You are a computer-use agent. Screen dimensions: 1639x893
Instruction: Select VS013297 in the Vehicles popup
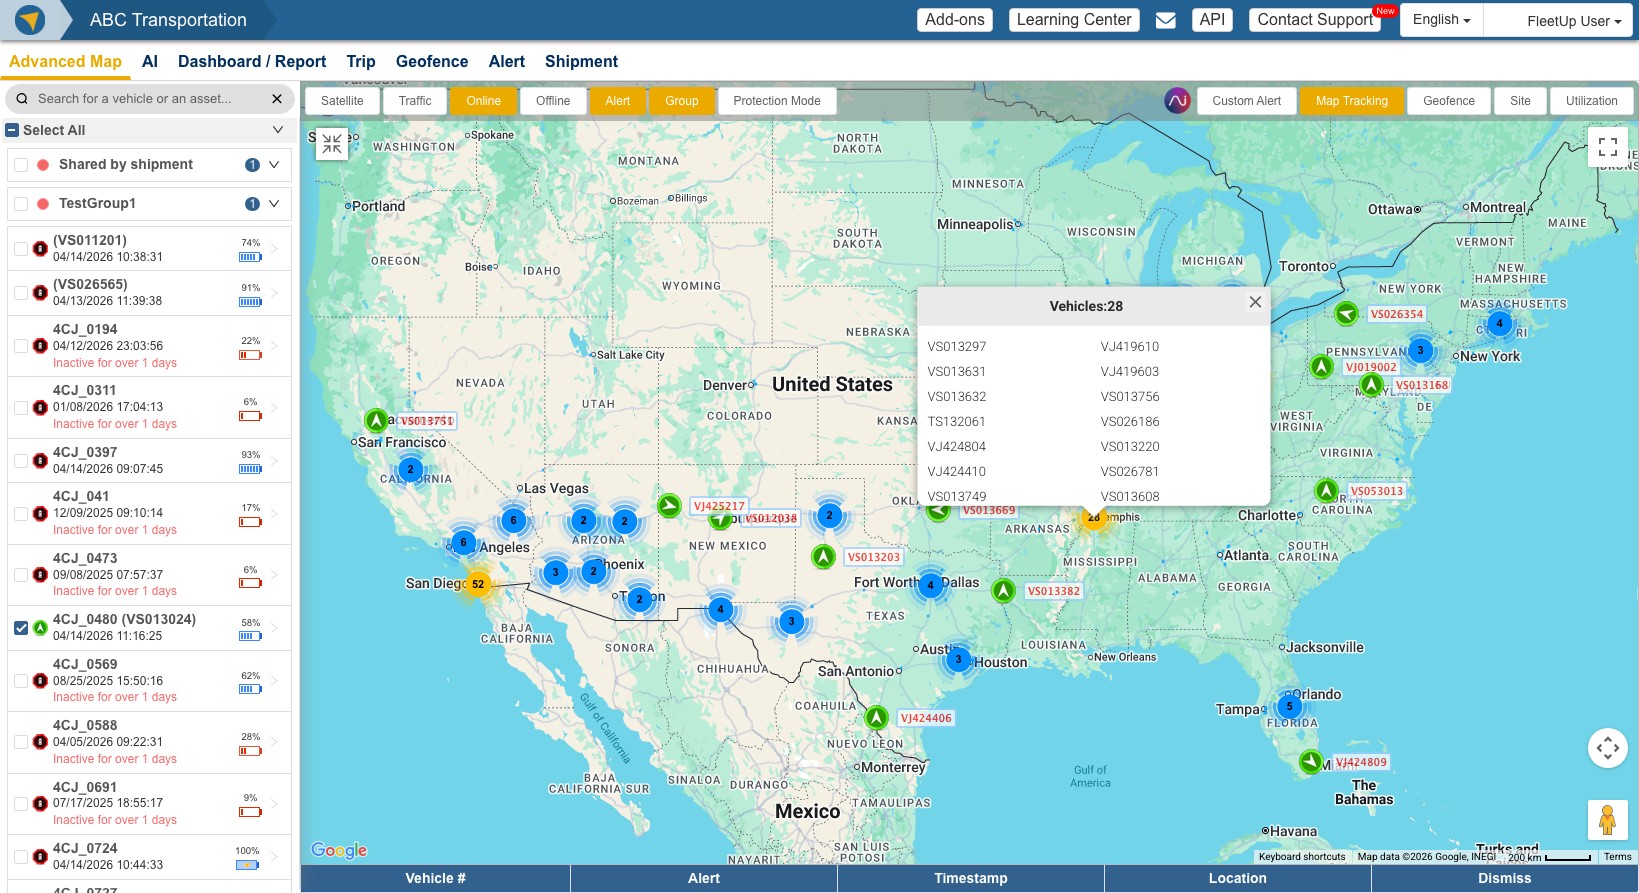957,347
